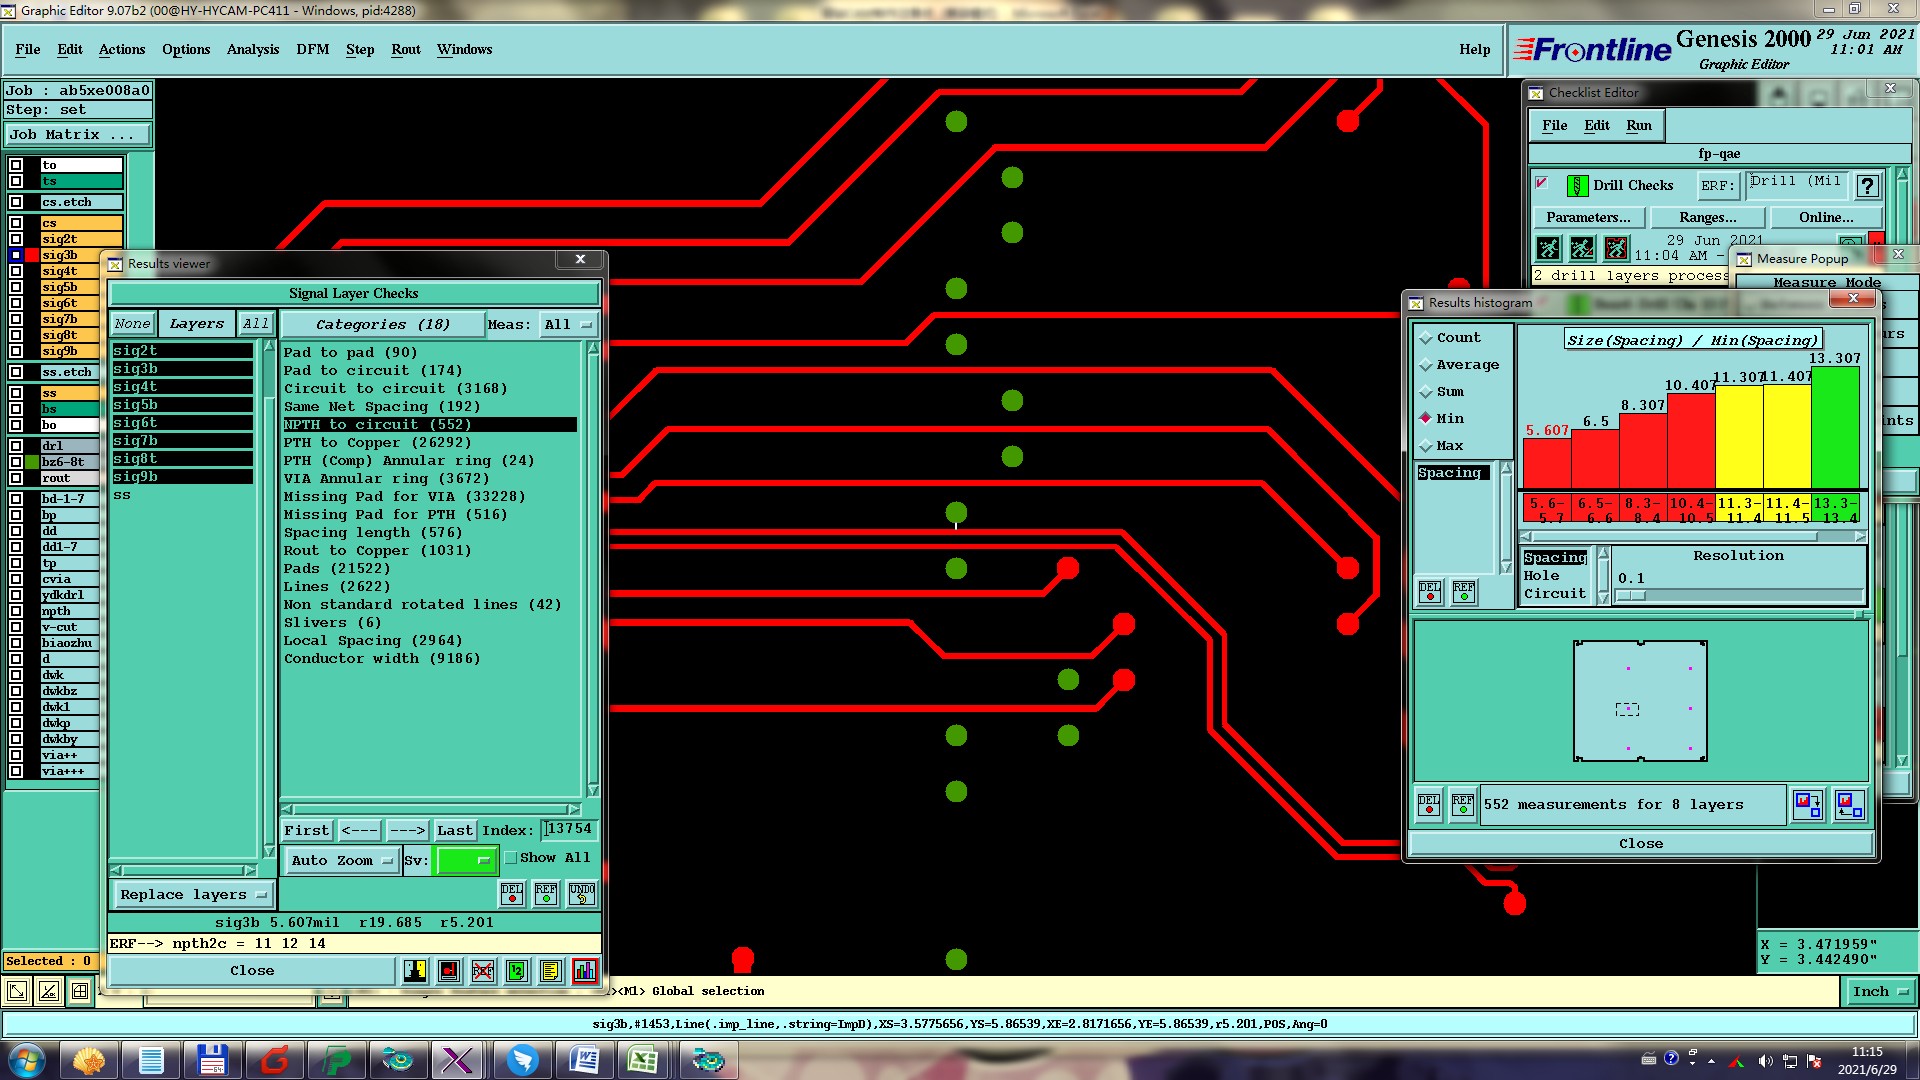Click the Job Matrix button
Viewport: 1920px width, 1080px height.
point(78,134)
